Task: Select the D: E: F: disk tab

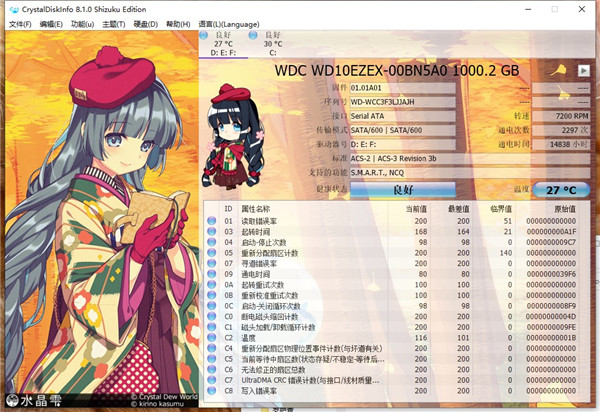Action: click(x=222, y=45)
